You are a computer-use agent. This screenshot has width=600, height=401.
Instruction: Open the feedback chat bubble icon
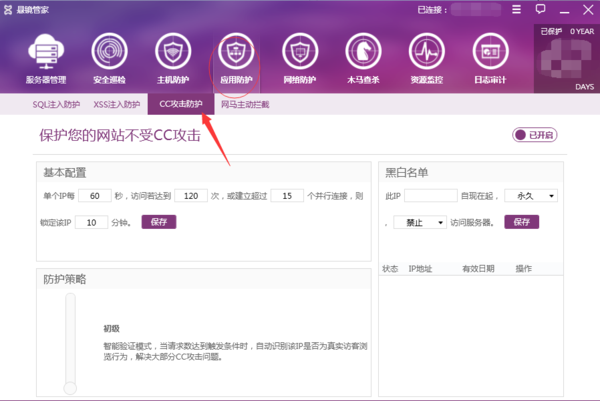click(x=540, y=9)
